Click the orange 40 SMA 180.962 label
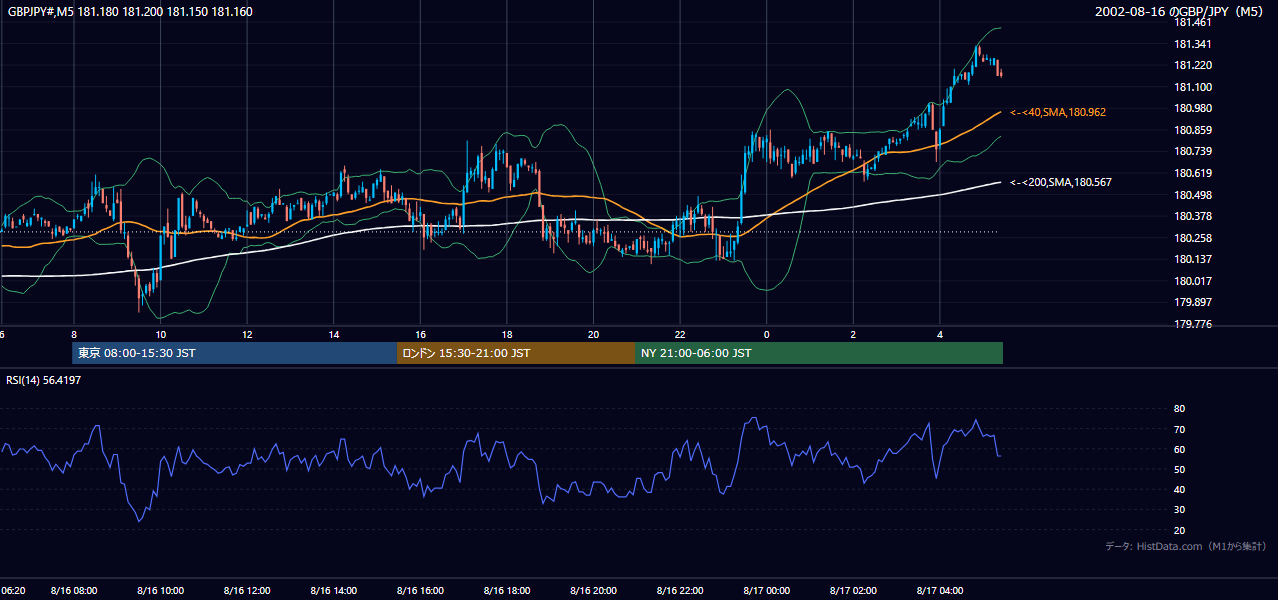 pyautogui.click(x=1058, y=113)
